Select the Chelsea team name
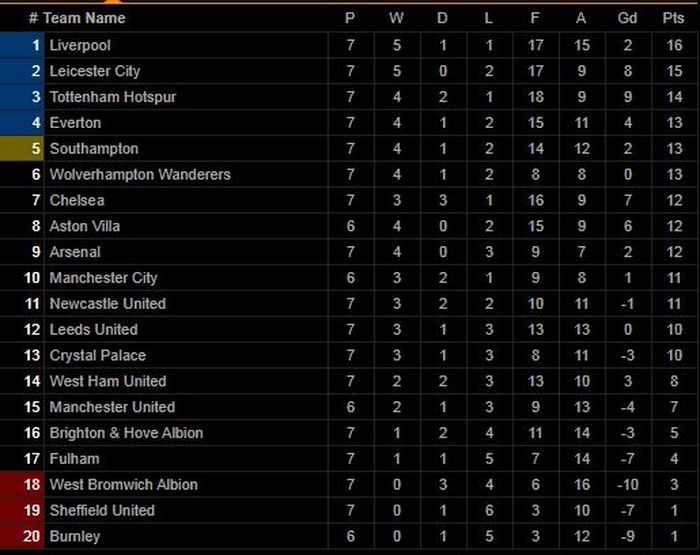Viewport: 700px width, 555px height. pos(76,200)
